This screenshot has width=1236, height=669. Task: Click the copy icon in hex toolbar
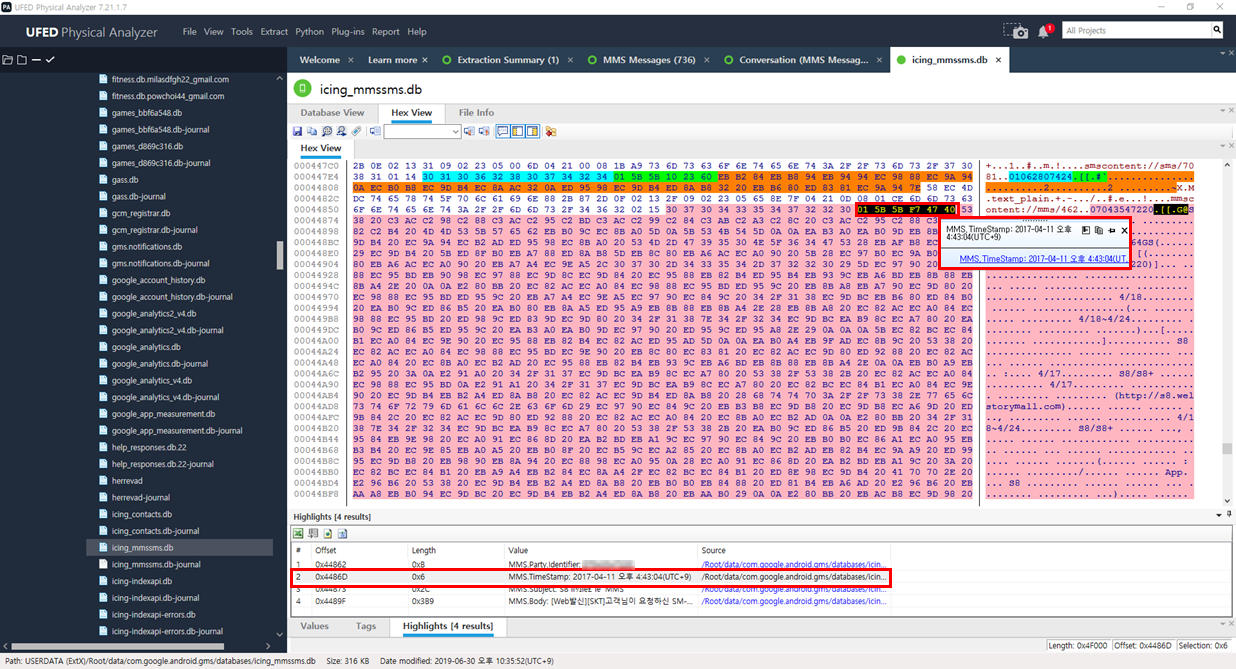312,131
